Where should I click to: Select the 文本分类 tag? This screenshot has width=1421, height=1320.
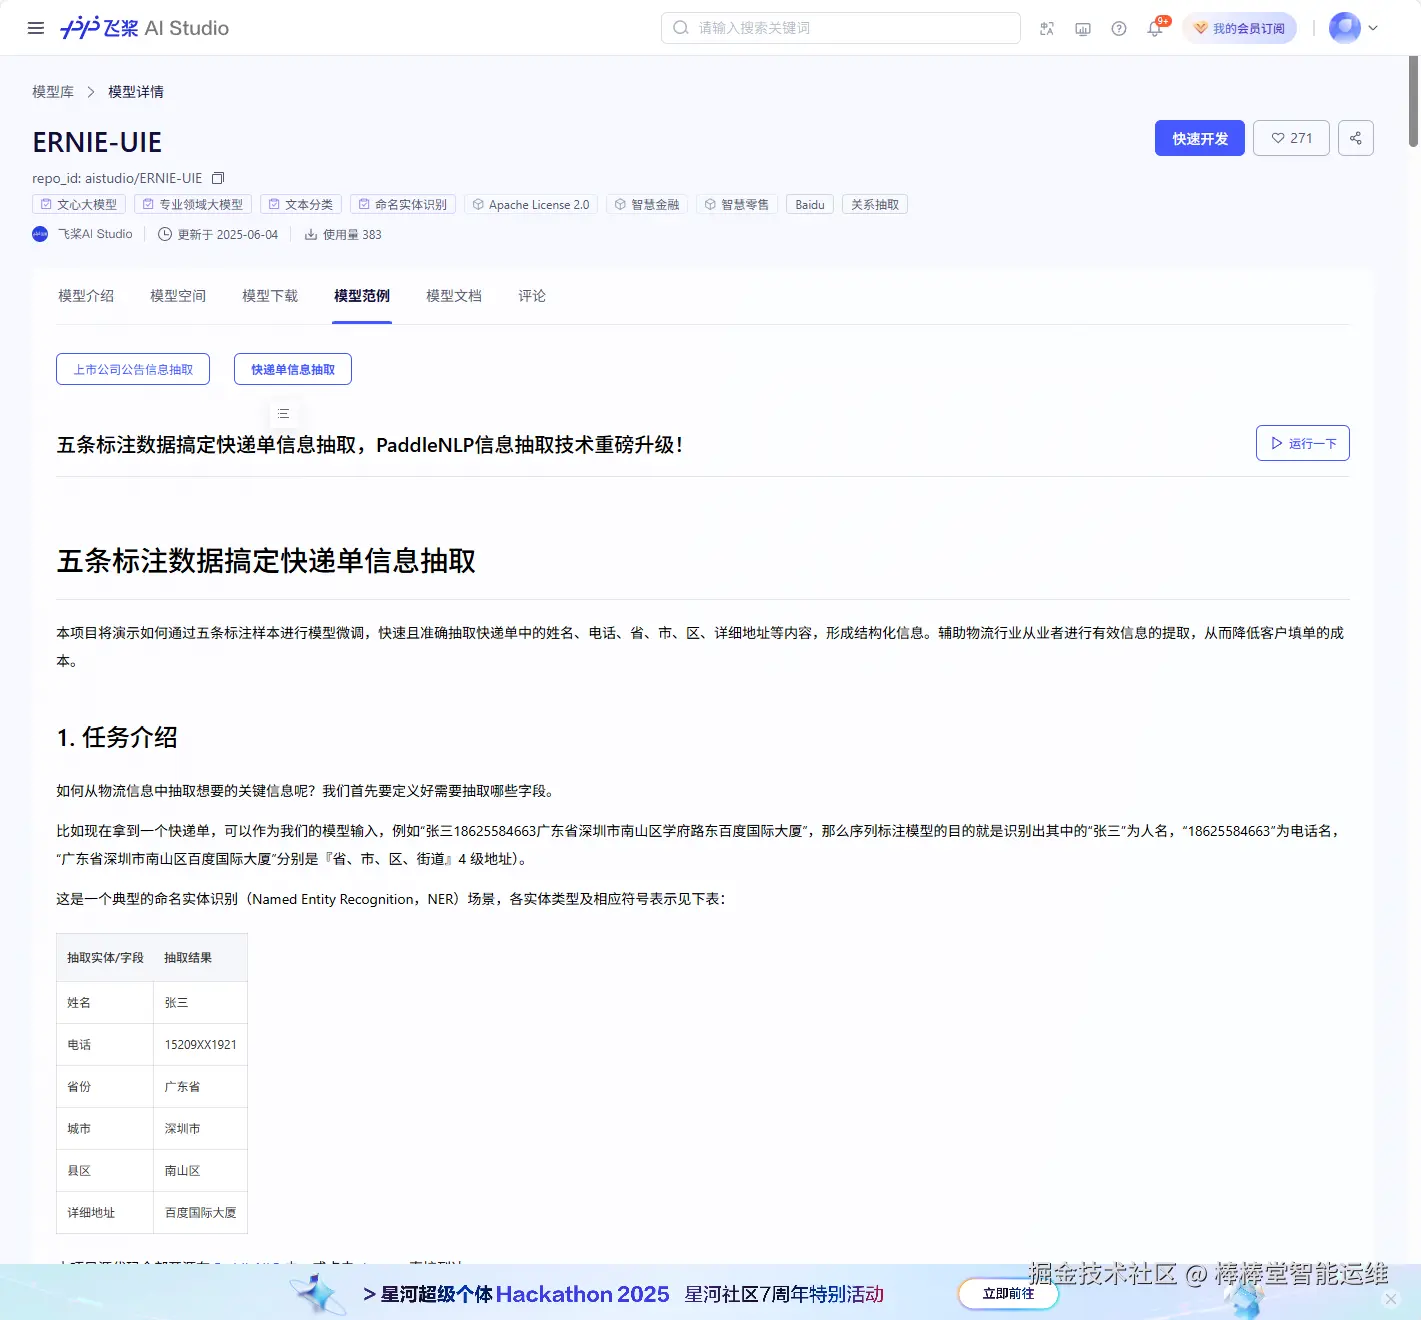pyautogui.click(x=301, y=204)
